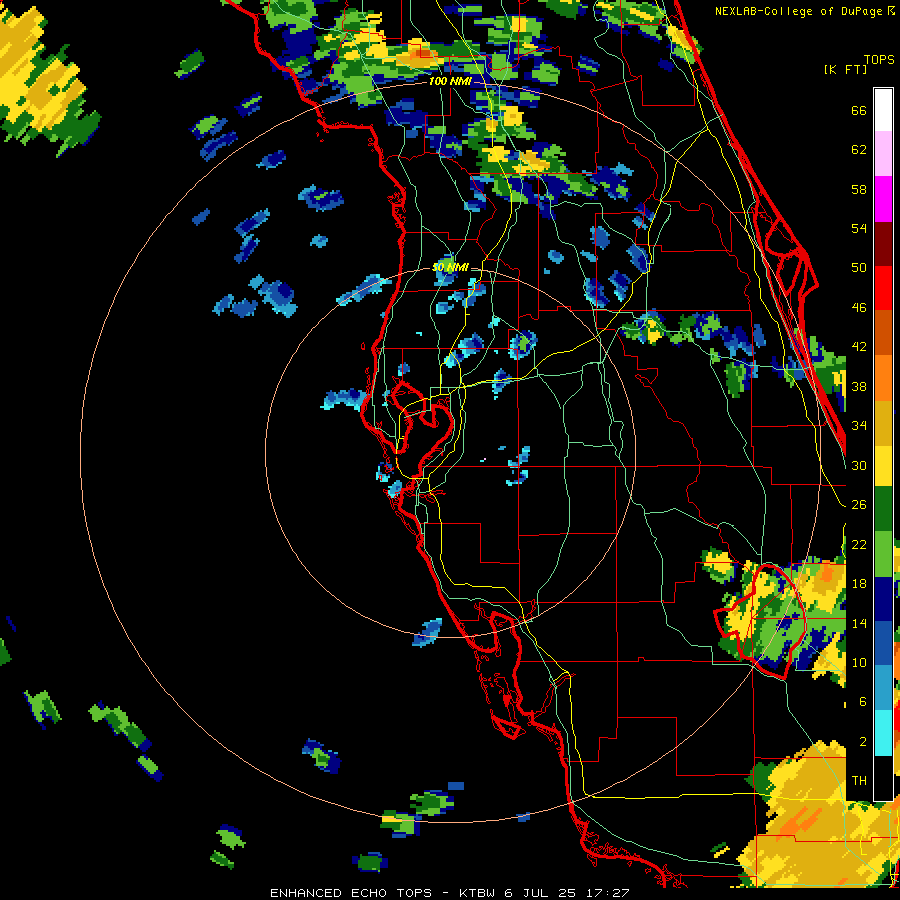
Task: Click the 17:27 time stamp
Action: click(608, 893)
